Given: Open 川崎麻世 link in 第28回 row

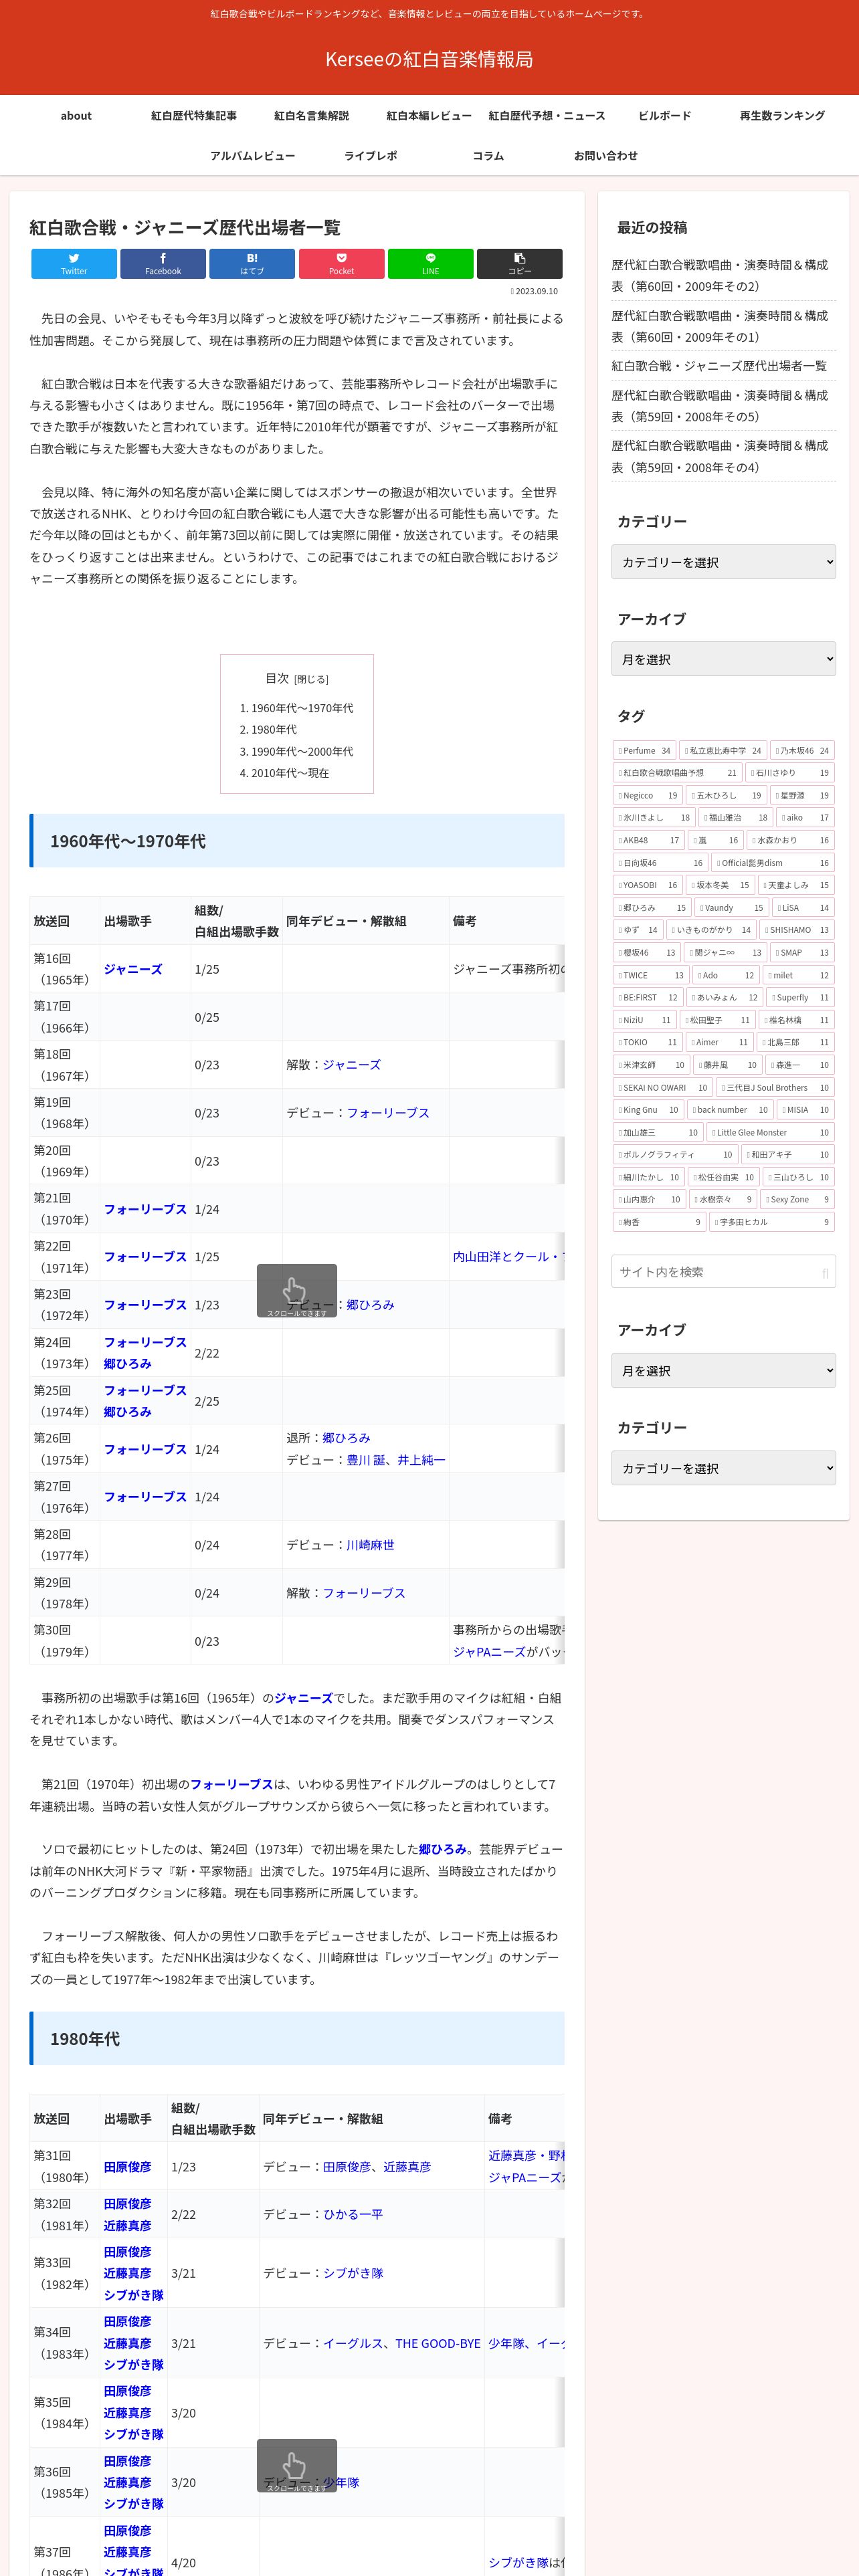Looking at the screenshot, I should click(370, 1545).
